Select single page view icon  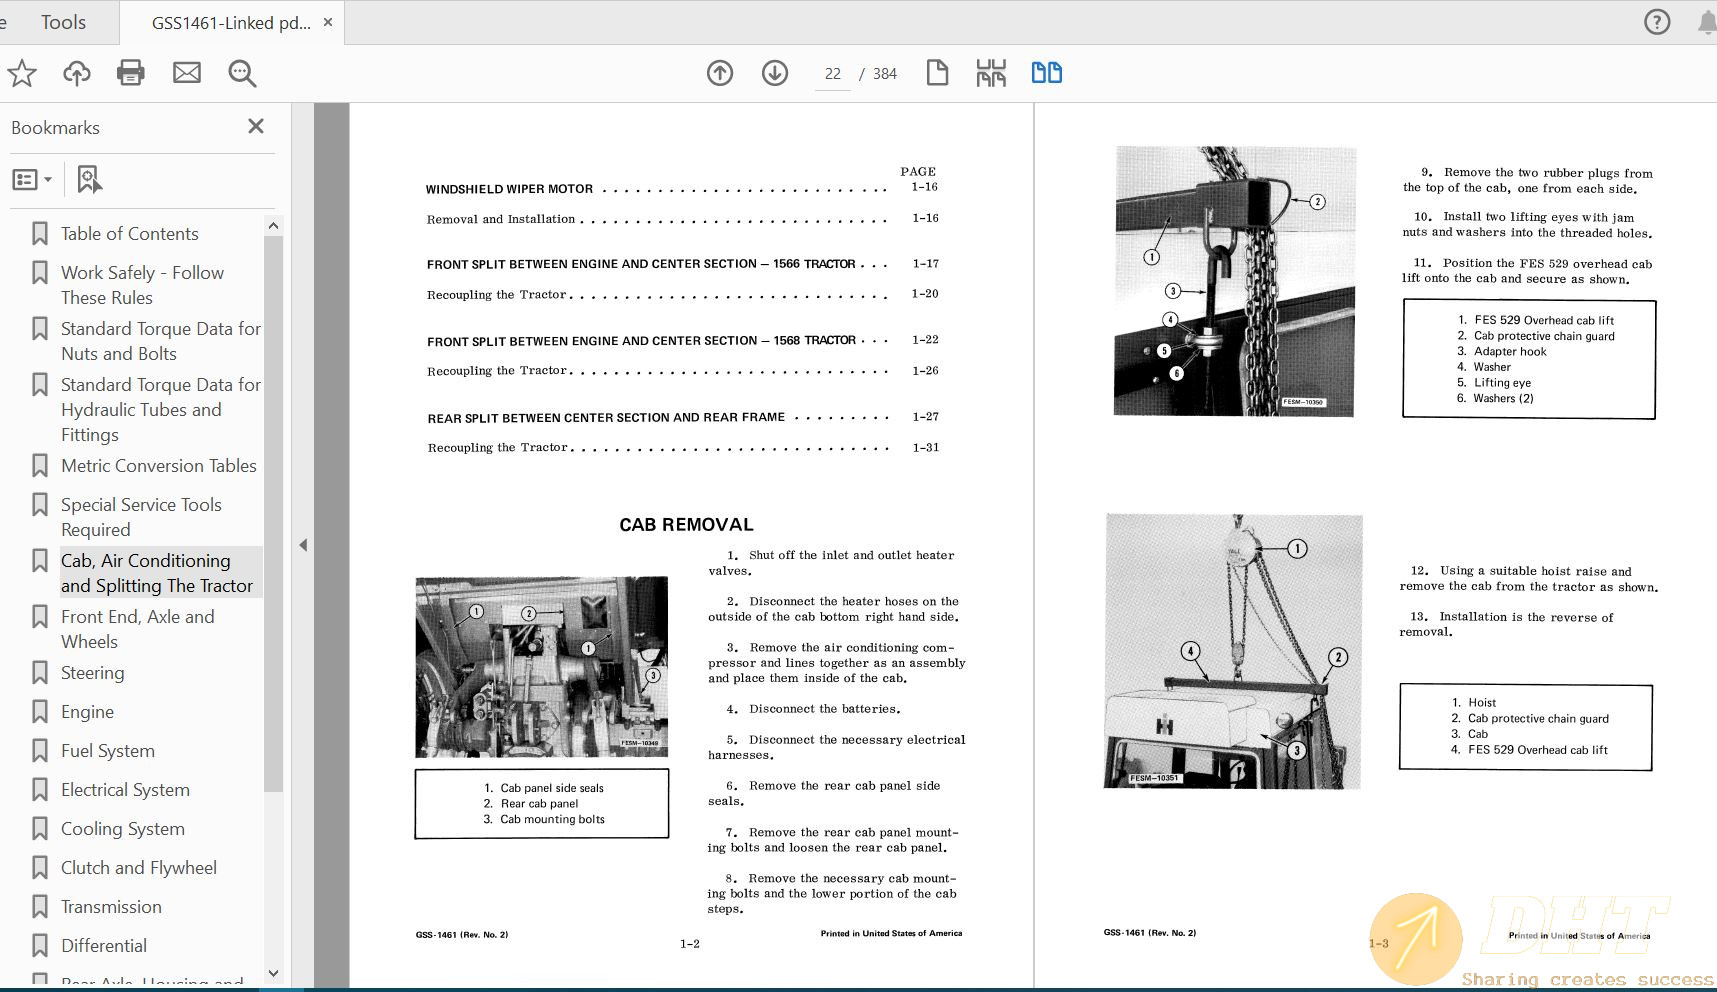point(937,73)
